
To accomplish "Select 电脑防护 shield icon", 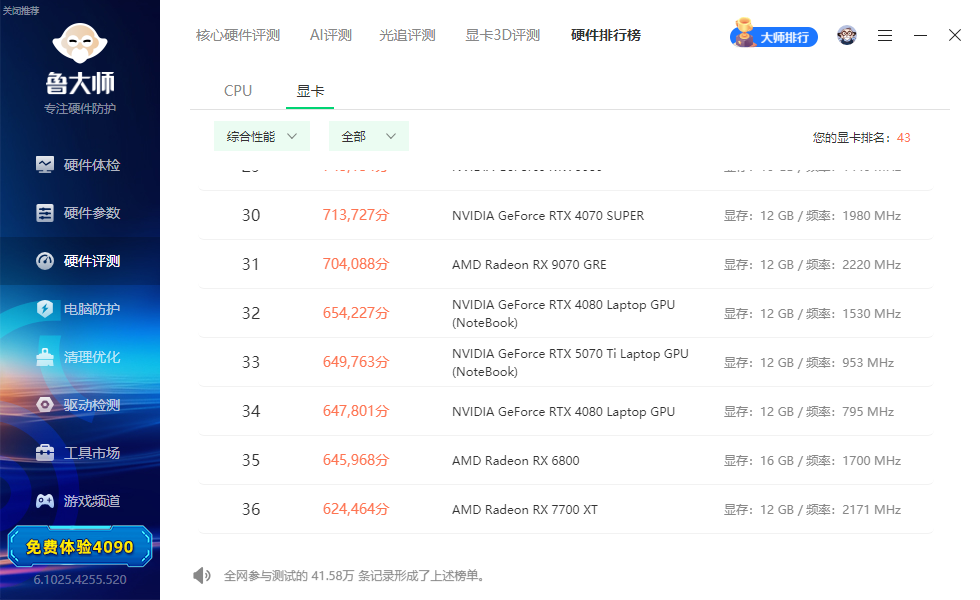I will point(45,309).
